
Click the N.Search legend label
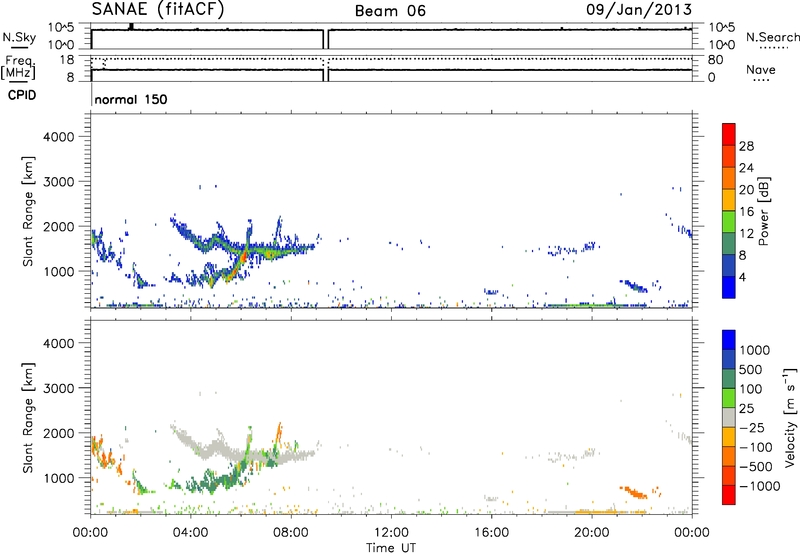[773, 37]
